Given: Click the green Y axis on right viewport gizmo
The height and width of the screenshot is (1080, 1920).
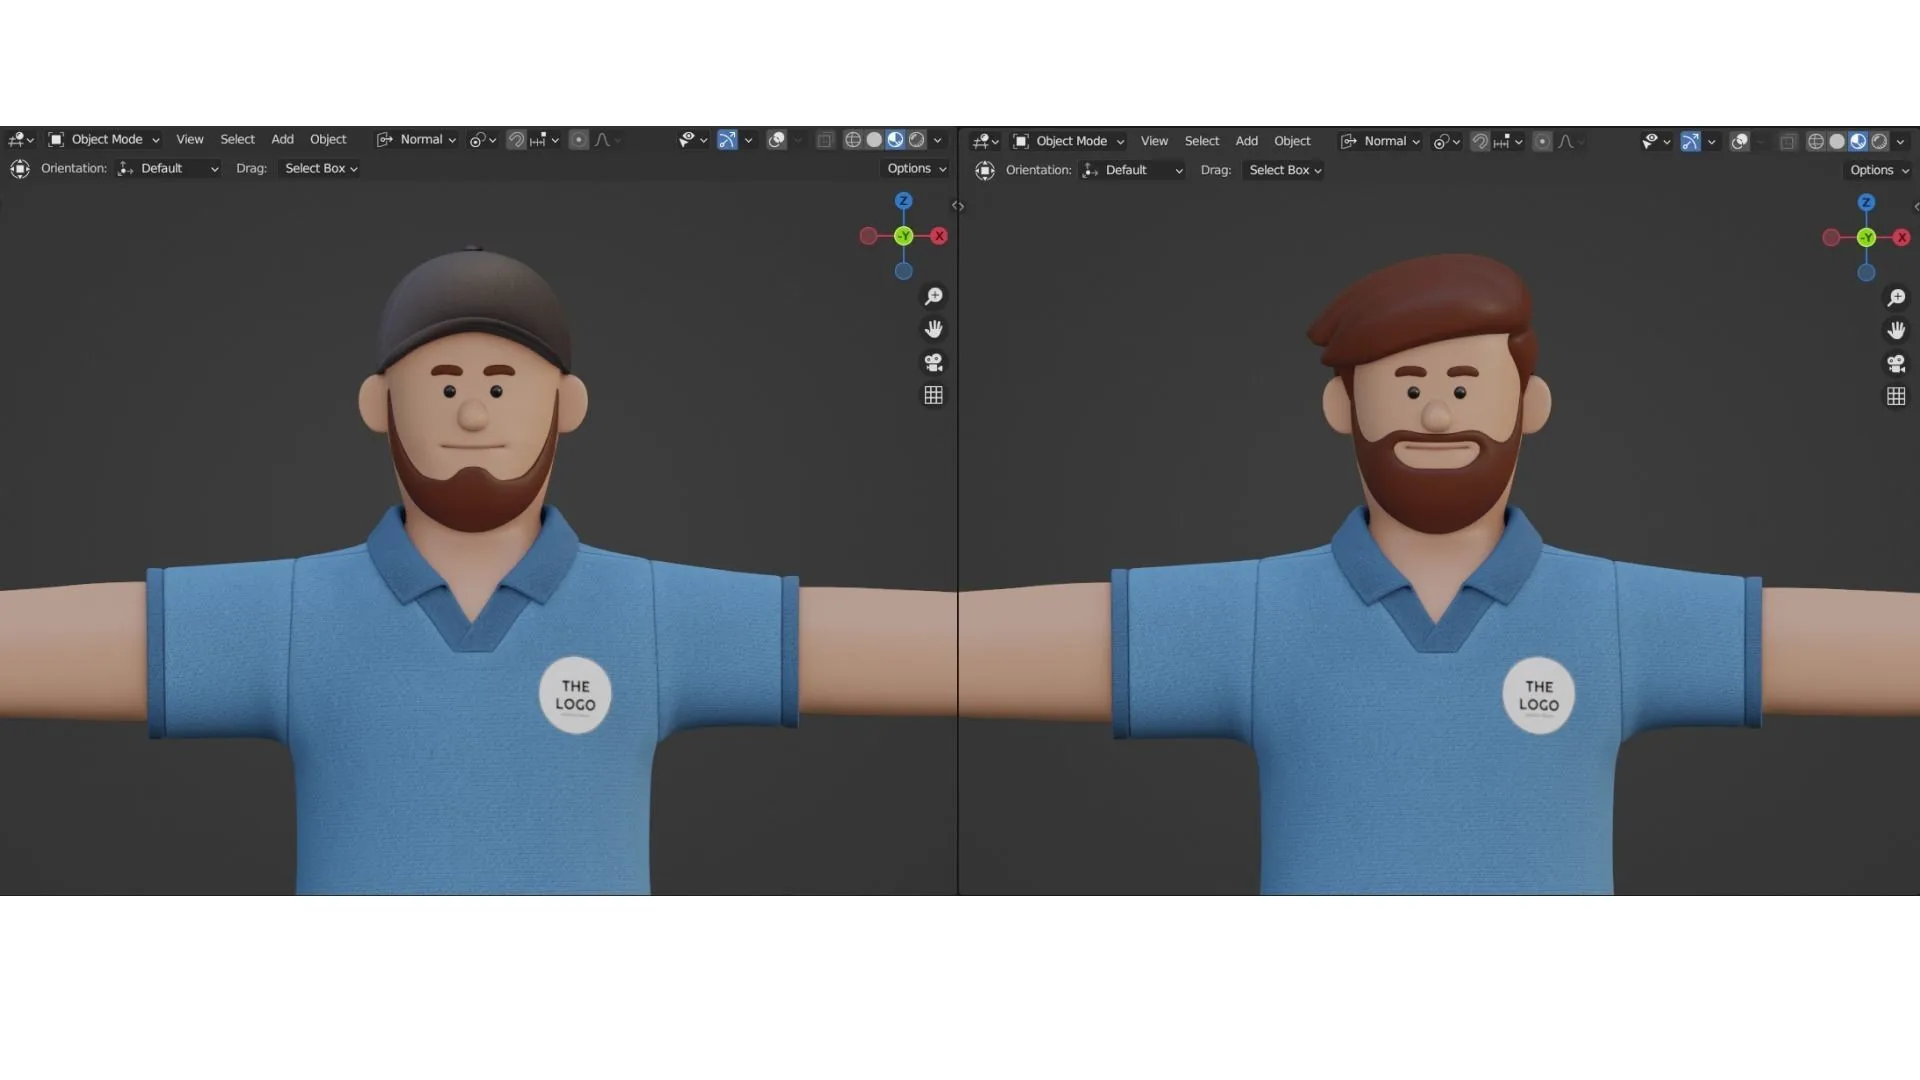Looking at the screenshot, I should (x=1866, y=237).
